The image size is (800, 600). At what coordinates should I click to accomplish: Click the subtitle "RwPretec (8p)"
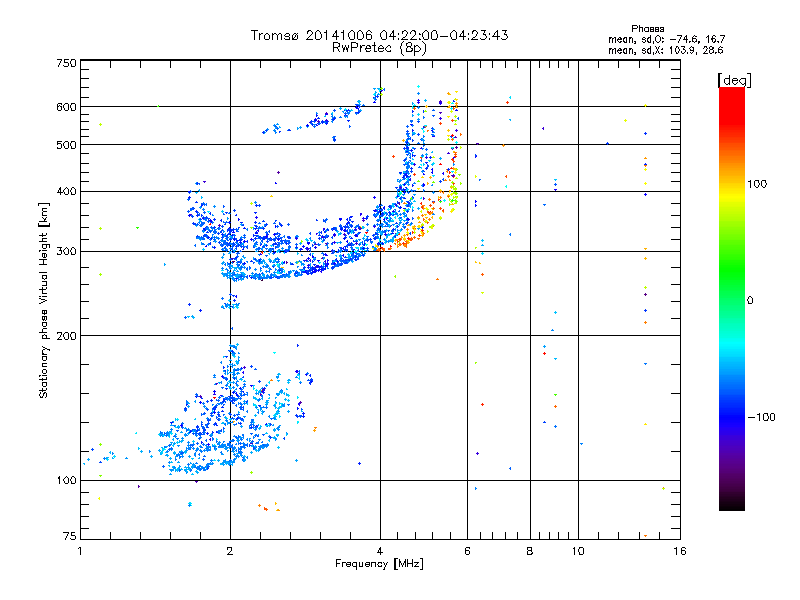379,48
